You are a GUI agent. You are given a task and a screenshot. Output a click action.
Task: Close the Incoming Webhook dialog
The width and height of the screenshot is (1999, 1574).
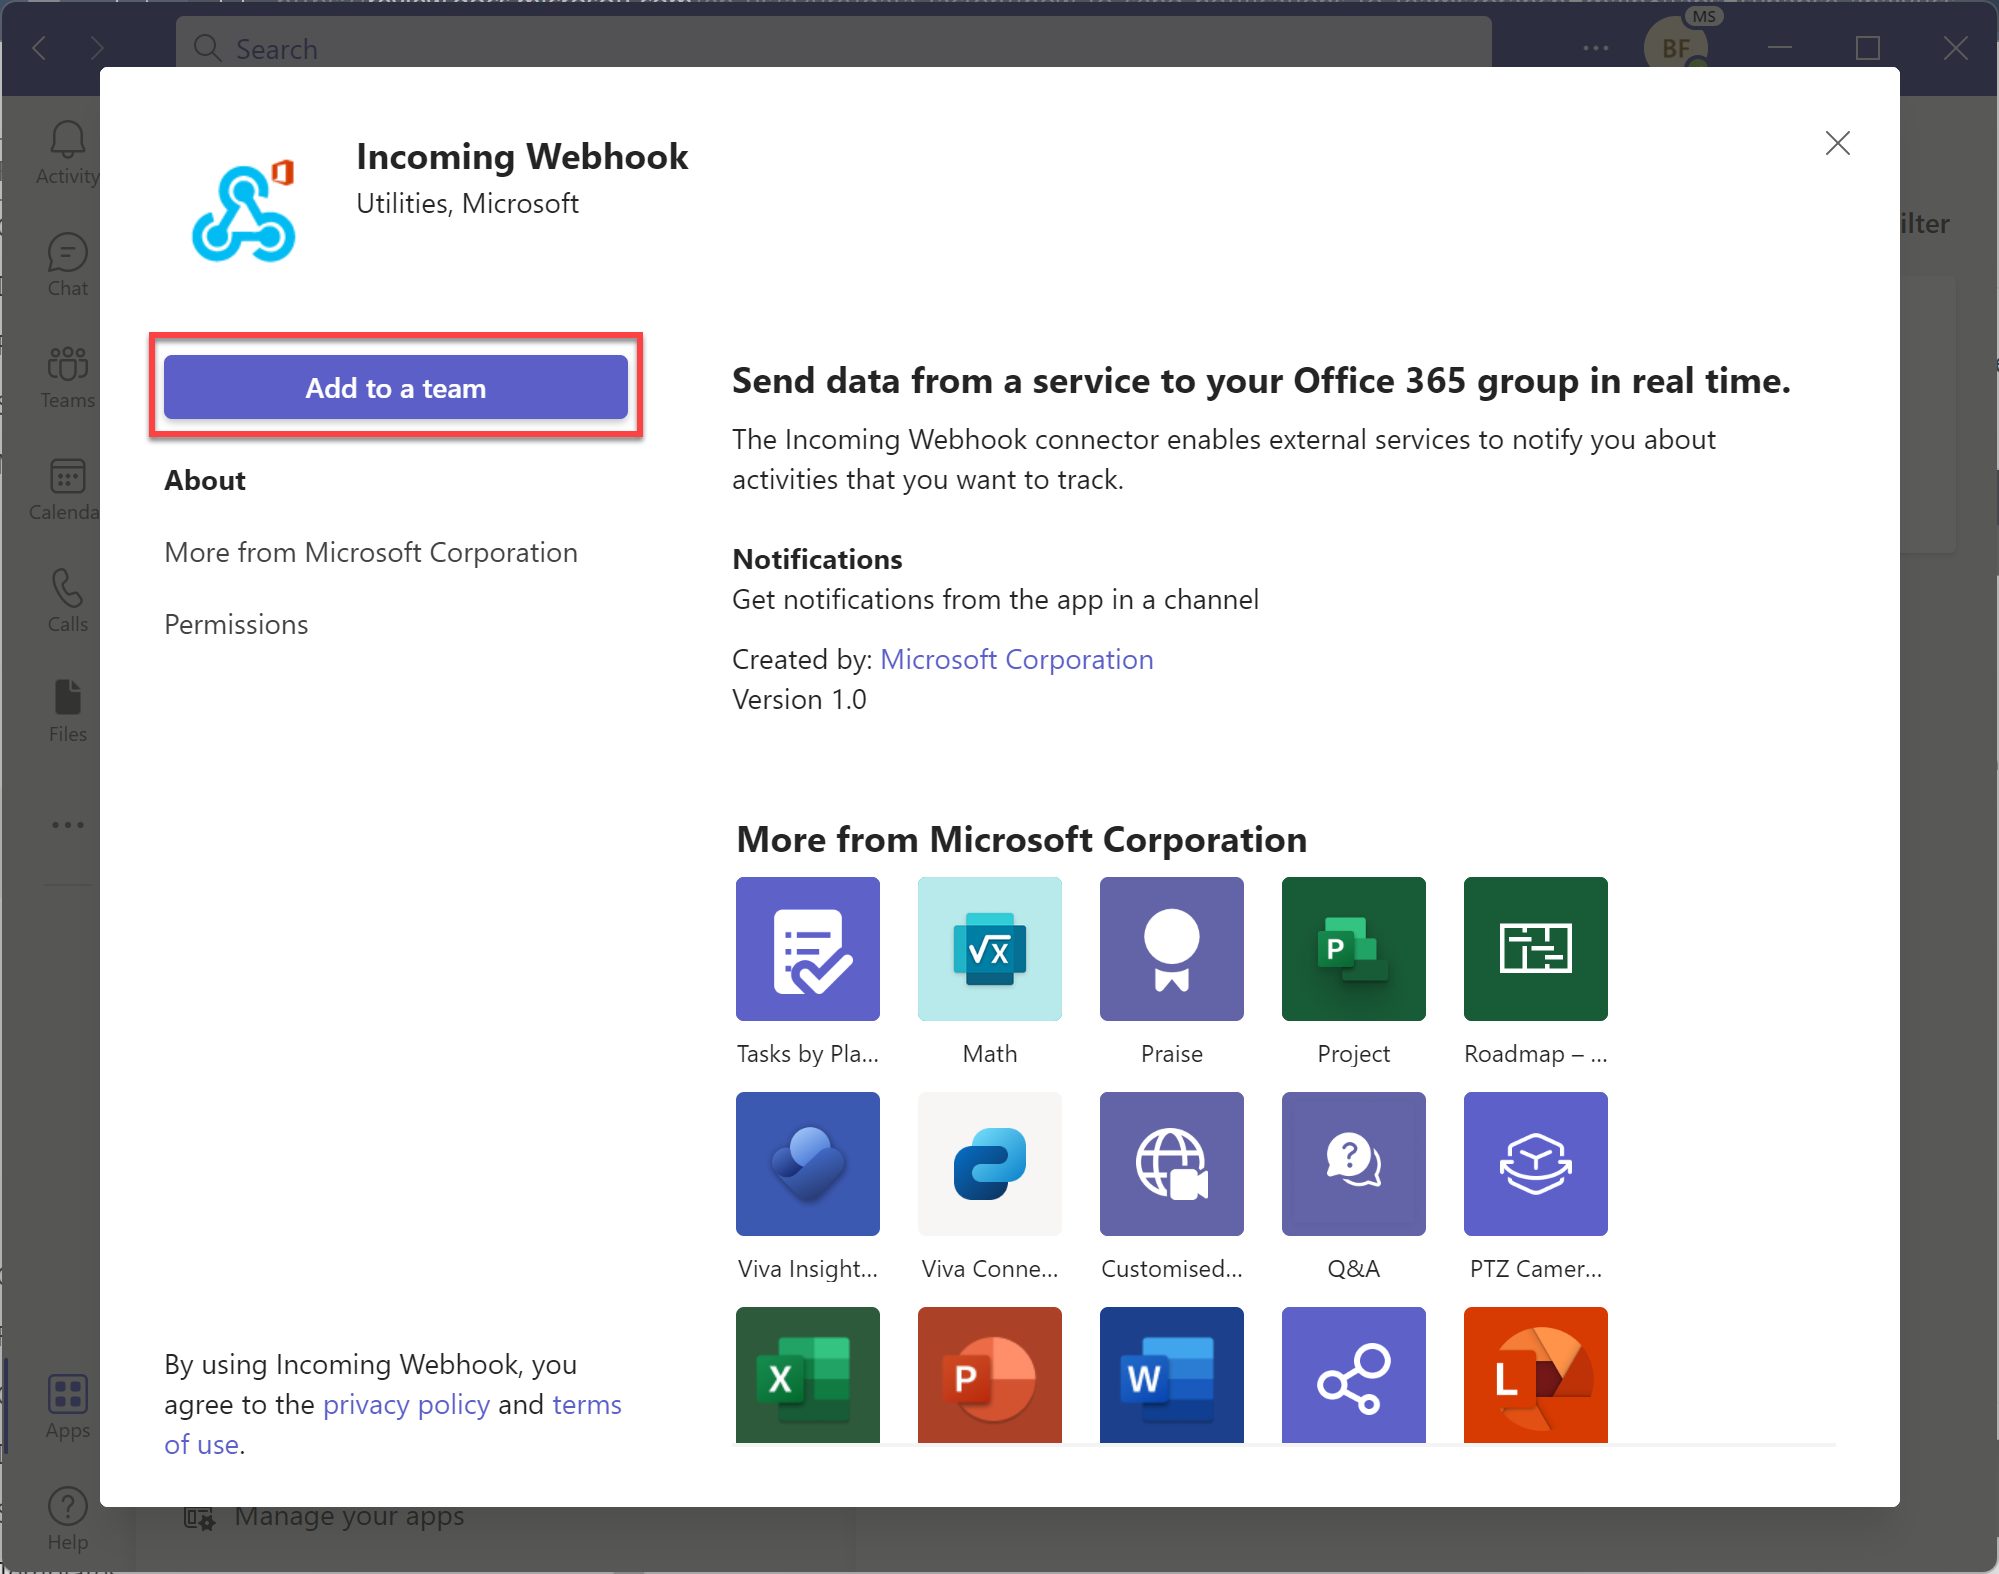click(x=1838, y=143)
